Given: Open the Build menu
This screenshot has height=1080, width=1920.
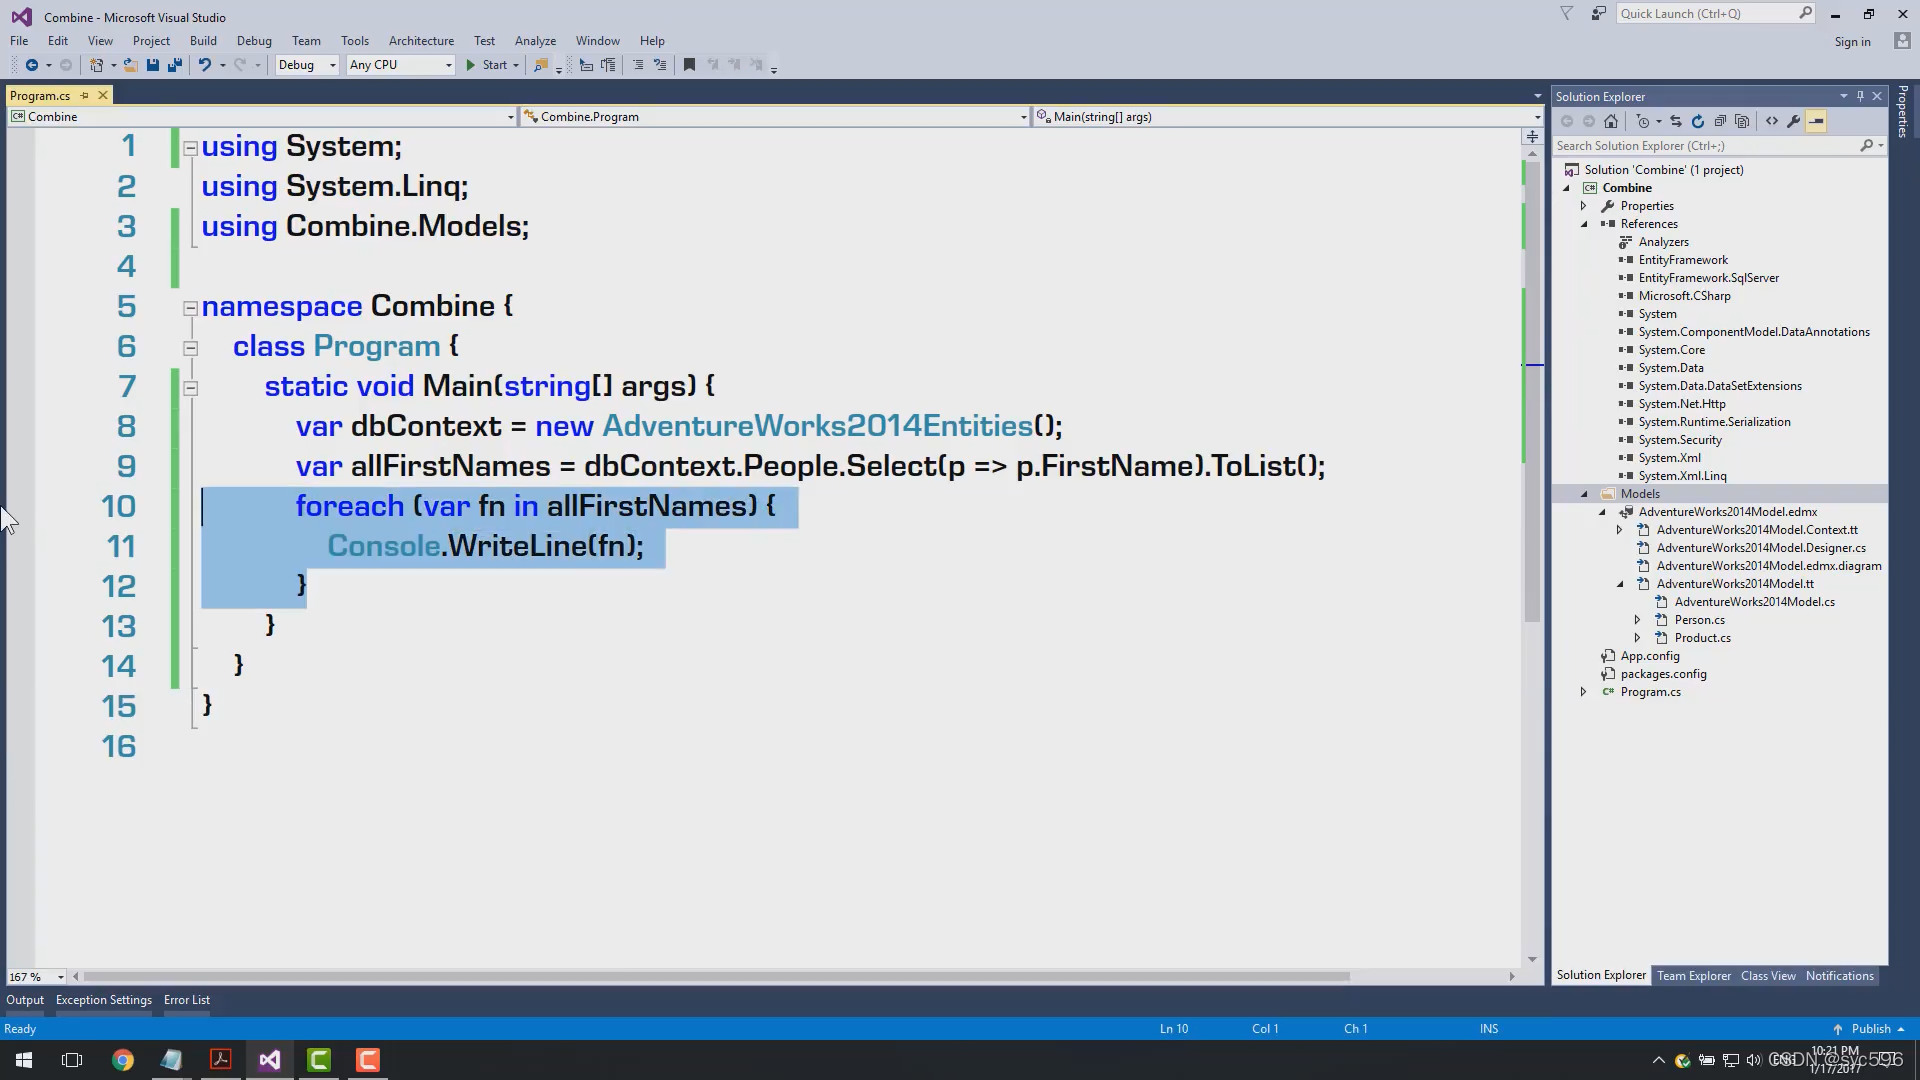Looking at the screenshot, I should click(x=203, y=41).
